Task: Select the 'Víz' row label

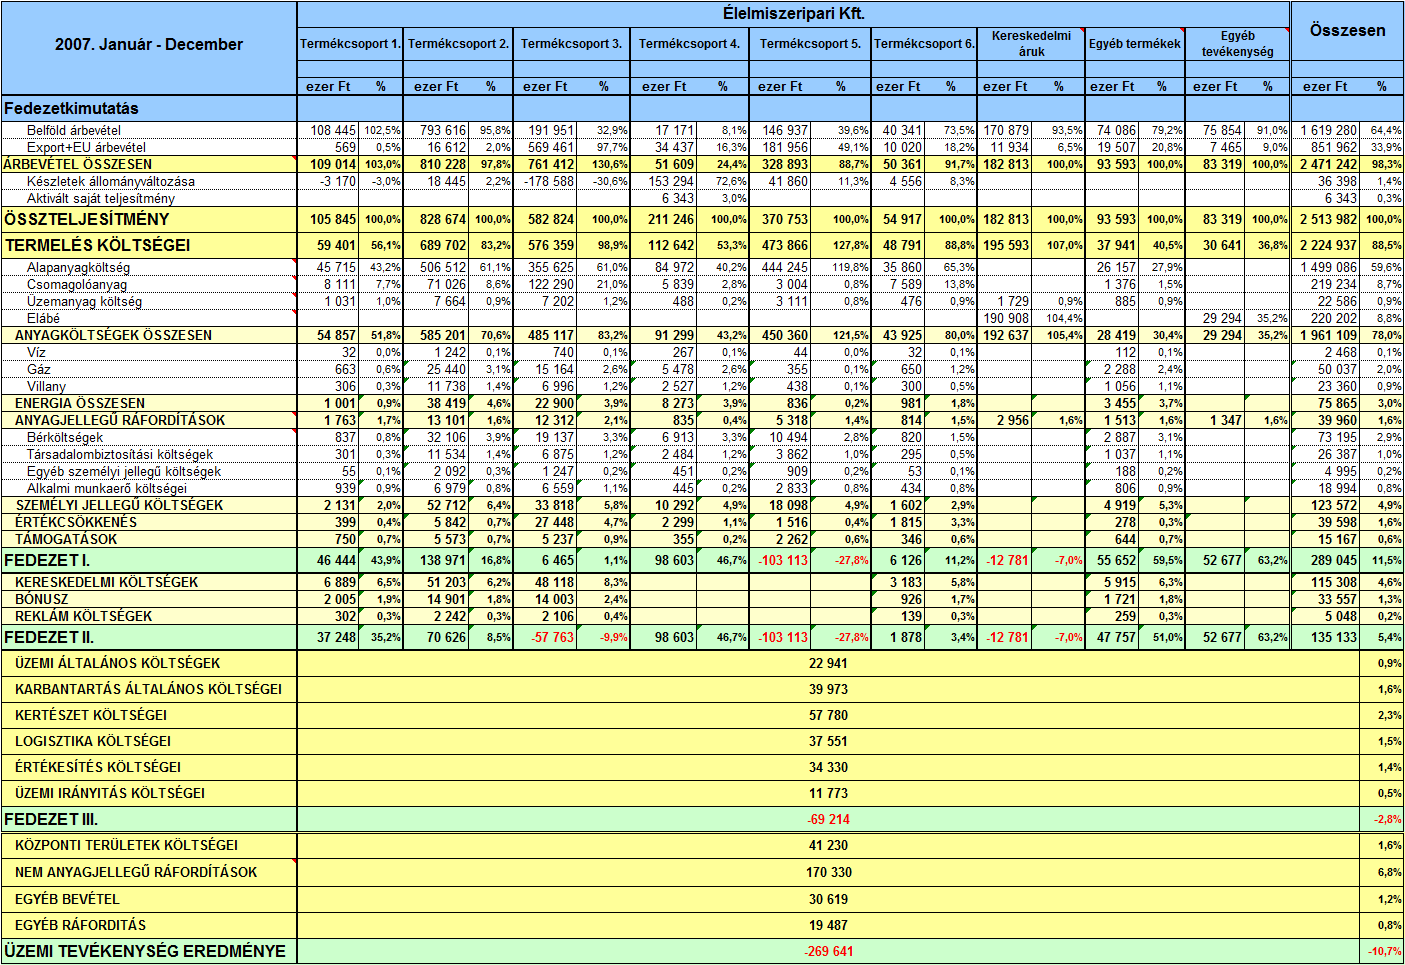Action: point(36,353)
